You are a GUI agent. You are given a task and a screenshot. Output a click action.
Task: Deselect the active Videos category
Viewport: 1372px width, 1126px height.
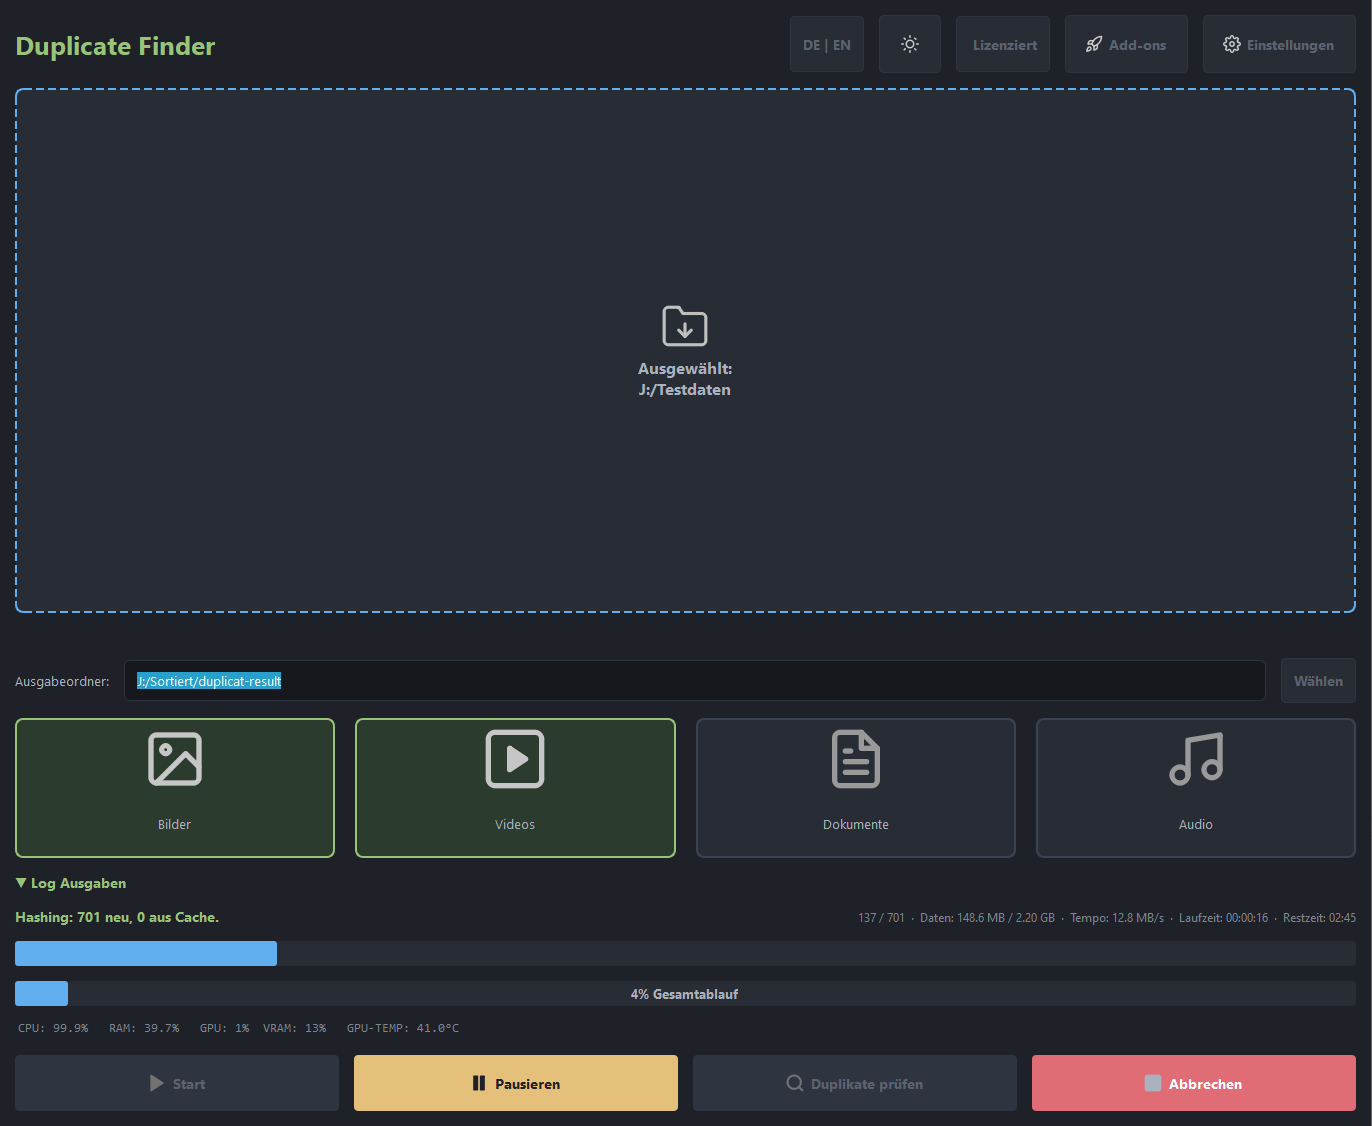pyautogui.click(x=515, y=788)
